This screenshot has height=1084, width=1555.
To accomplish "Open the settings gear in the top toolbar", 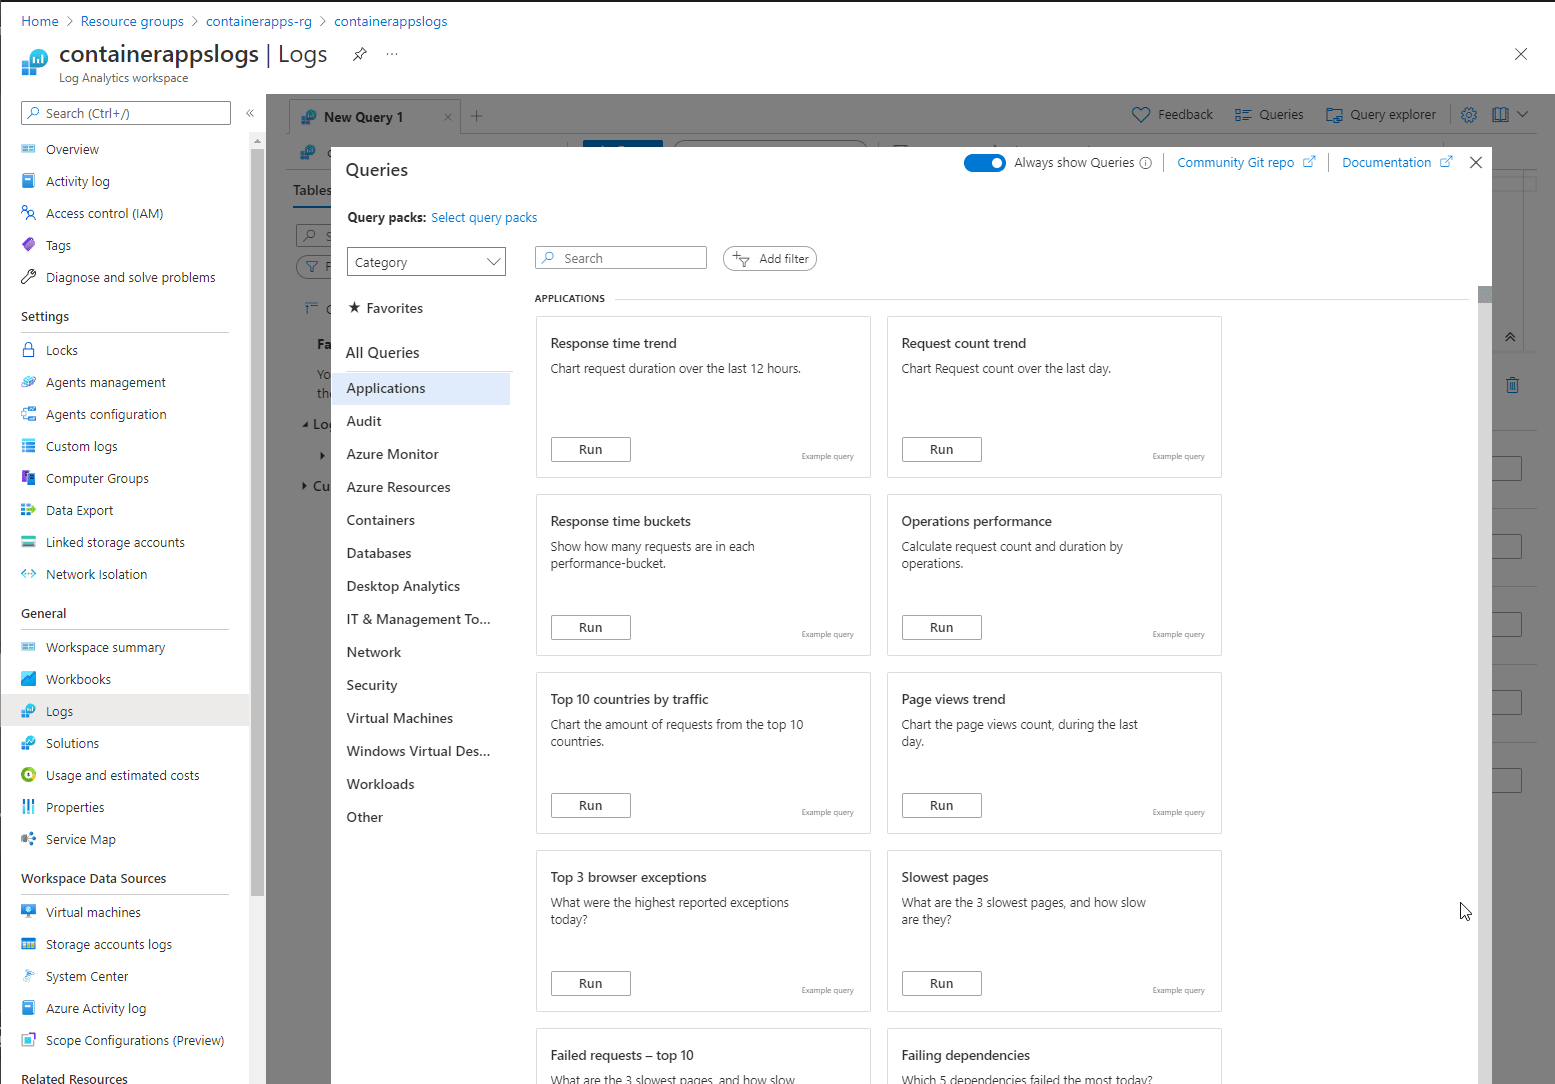I will click(1468, 114).
